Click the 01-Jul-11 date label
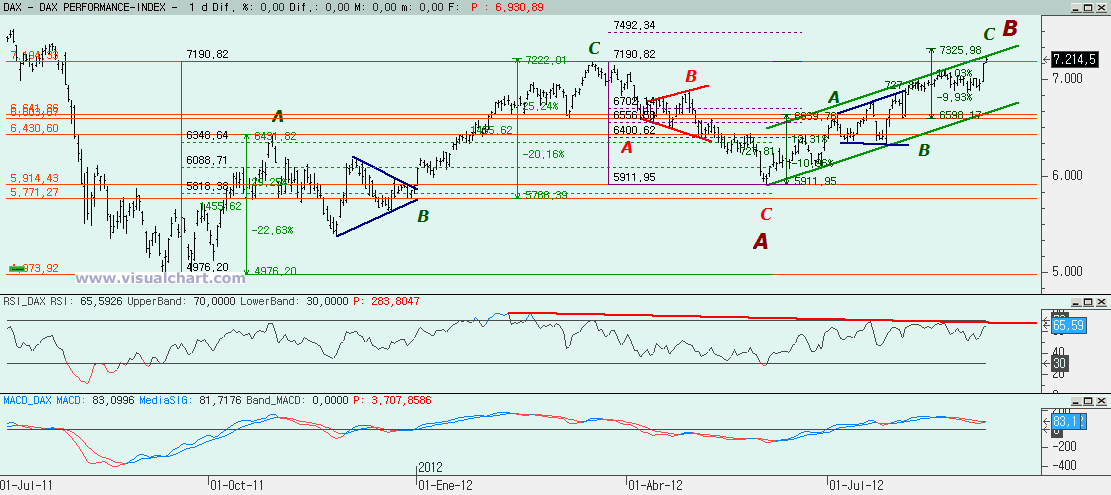This screenshot has height=495, width=1111. click(x=26, y=486)
